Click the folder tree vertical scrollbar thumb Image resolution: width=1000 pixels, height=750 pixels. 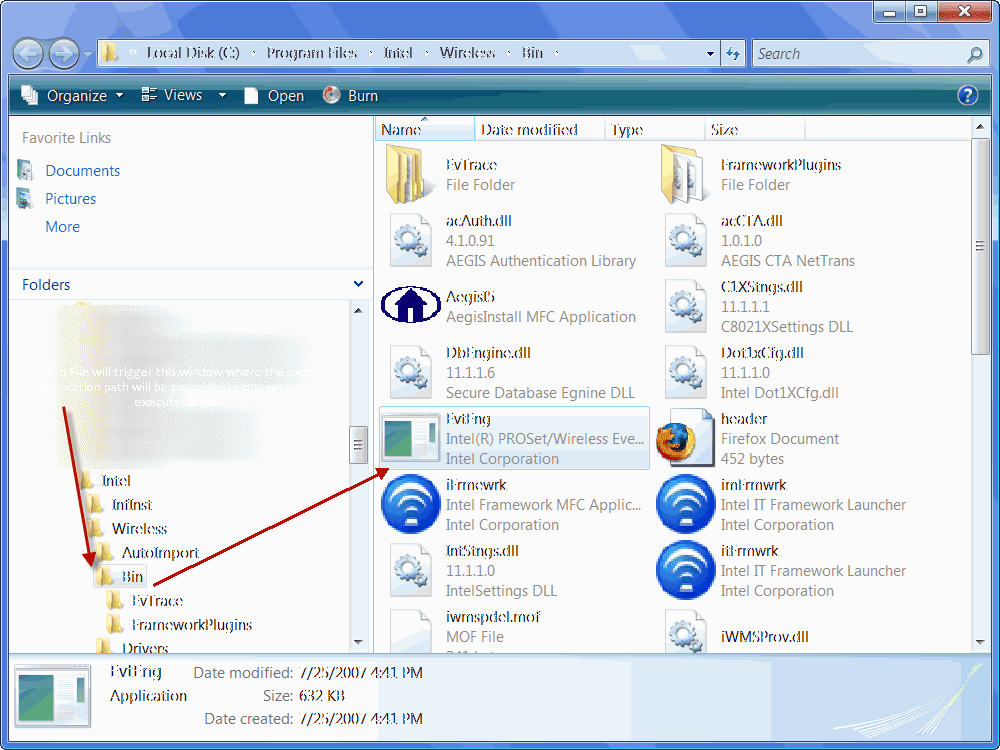(x=358, y=445)
